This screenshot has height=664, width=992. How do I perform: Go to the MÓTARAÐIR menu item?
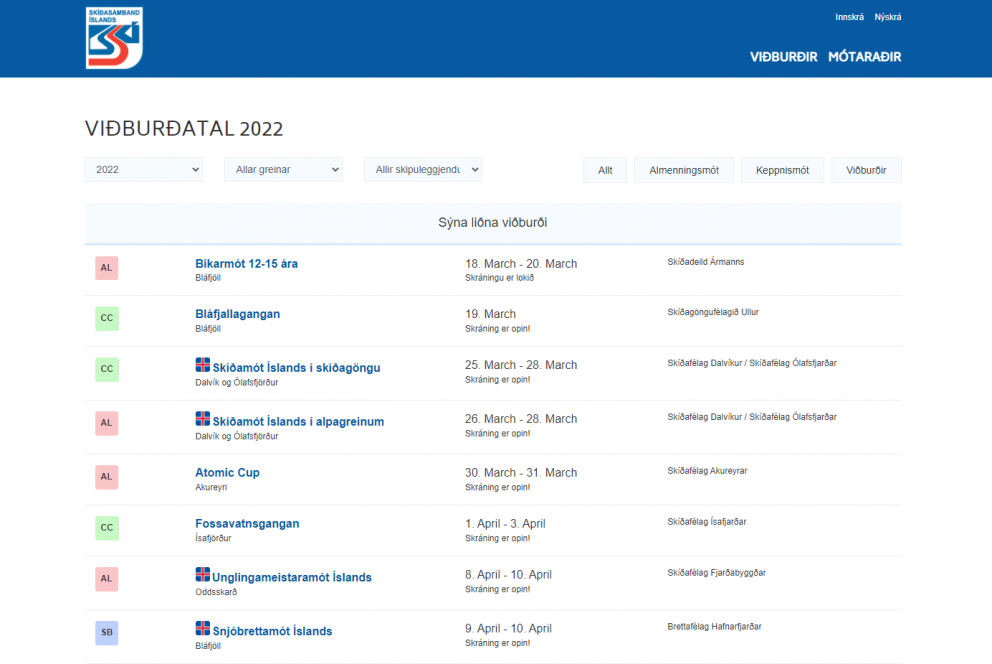coord(864,57)
